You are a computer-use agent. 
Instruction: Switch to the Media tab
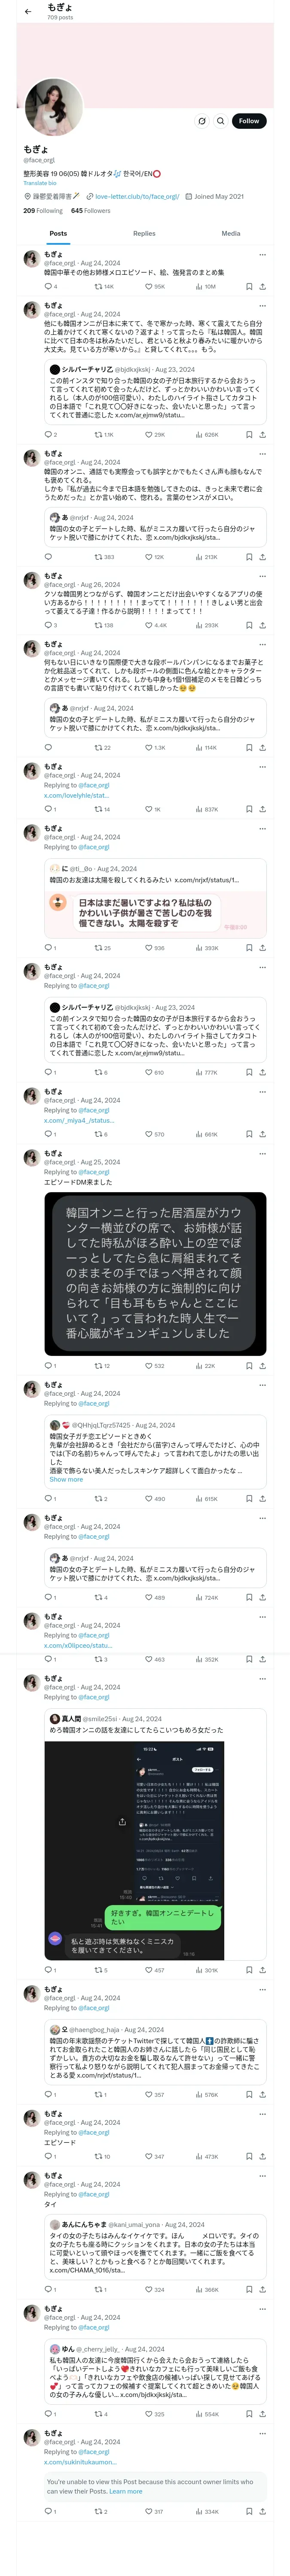[231, 233]
